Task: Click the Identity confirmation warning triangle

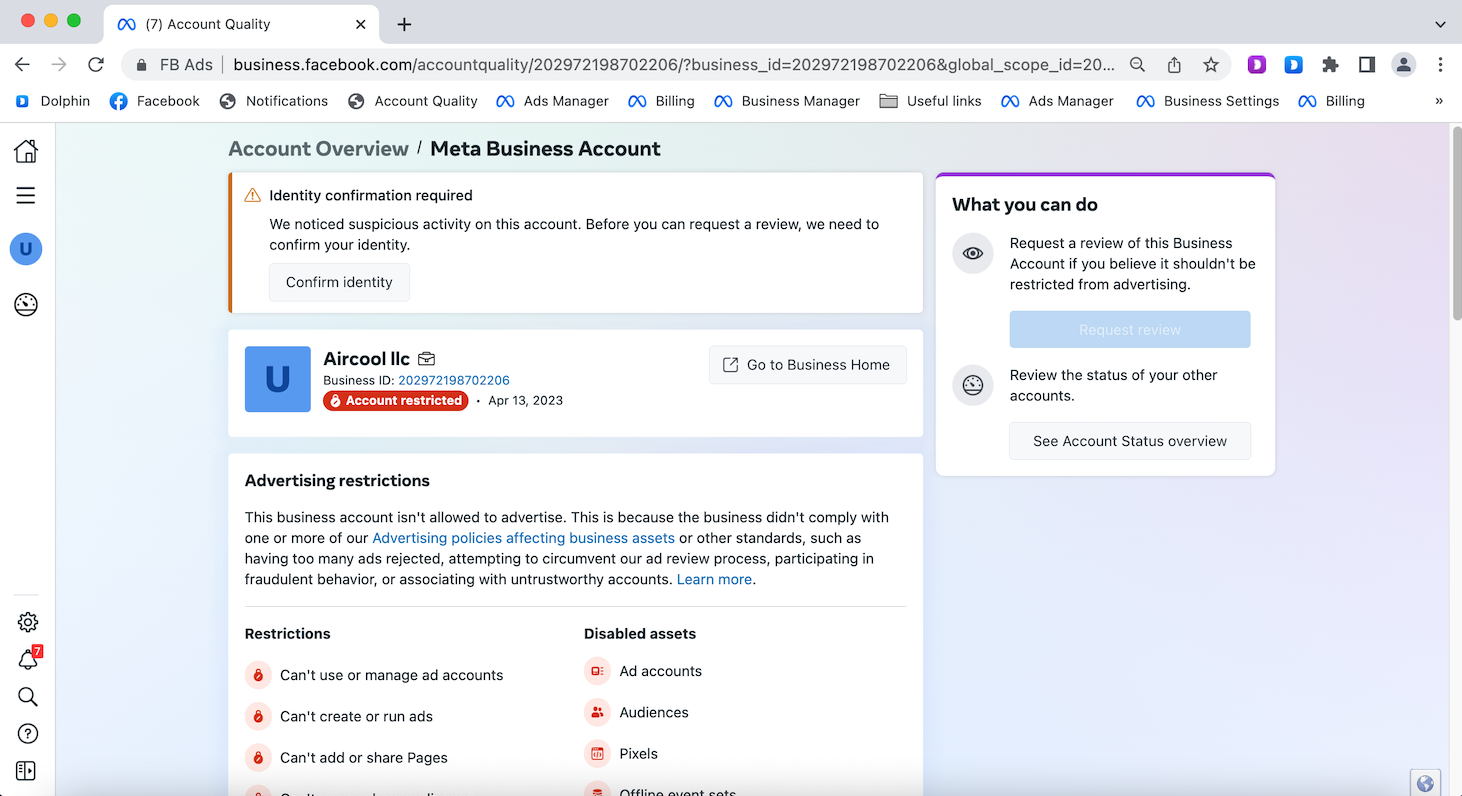Action: pyautogui.click(x=253, y=195)
